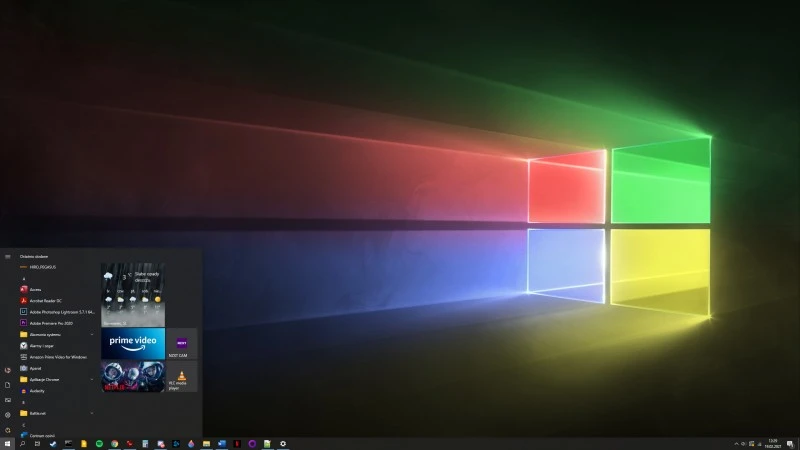Screen dimensions: 800x450
Task: Open the Netflix tile
Action: pyautogui.click(x=133, y=377)
